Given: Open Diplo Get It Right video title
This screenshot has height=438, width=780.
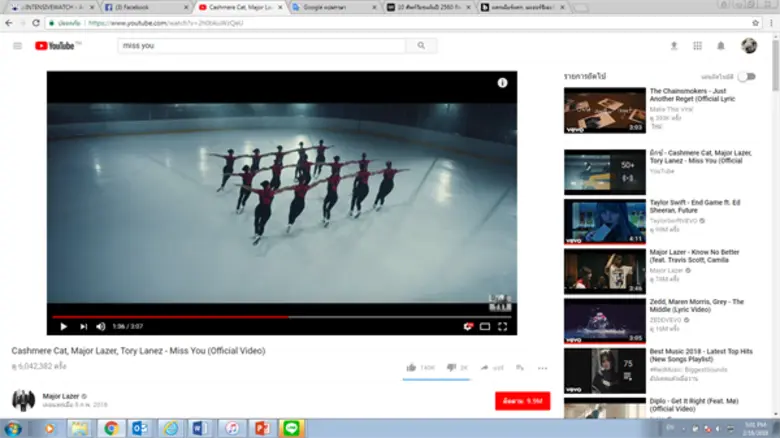Looking at the screenshot, I should [694, 405].
